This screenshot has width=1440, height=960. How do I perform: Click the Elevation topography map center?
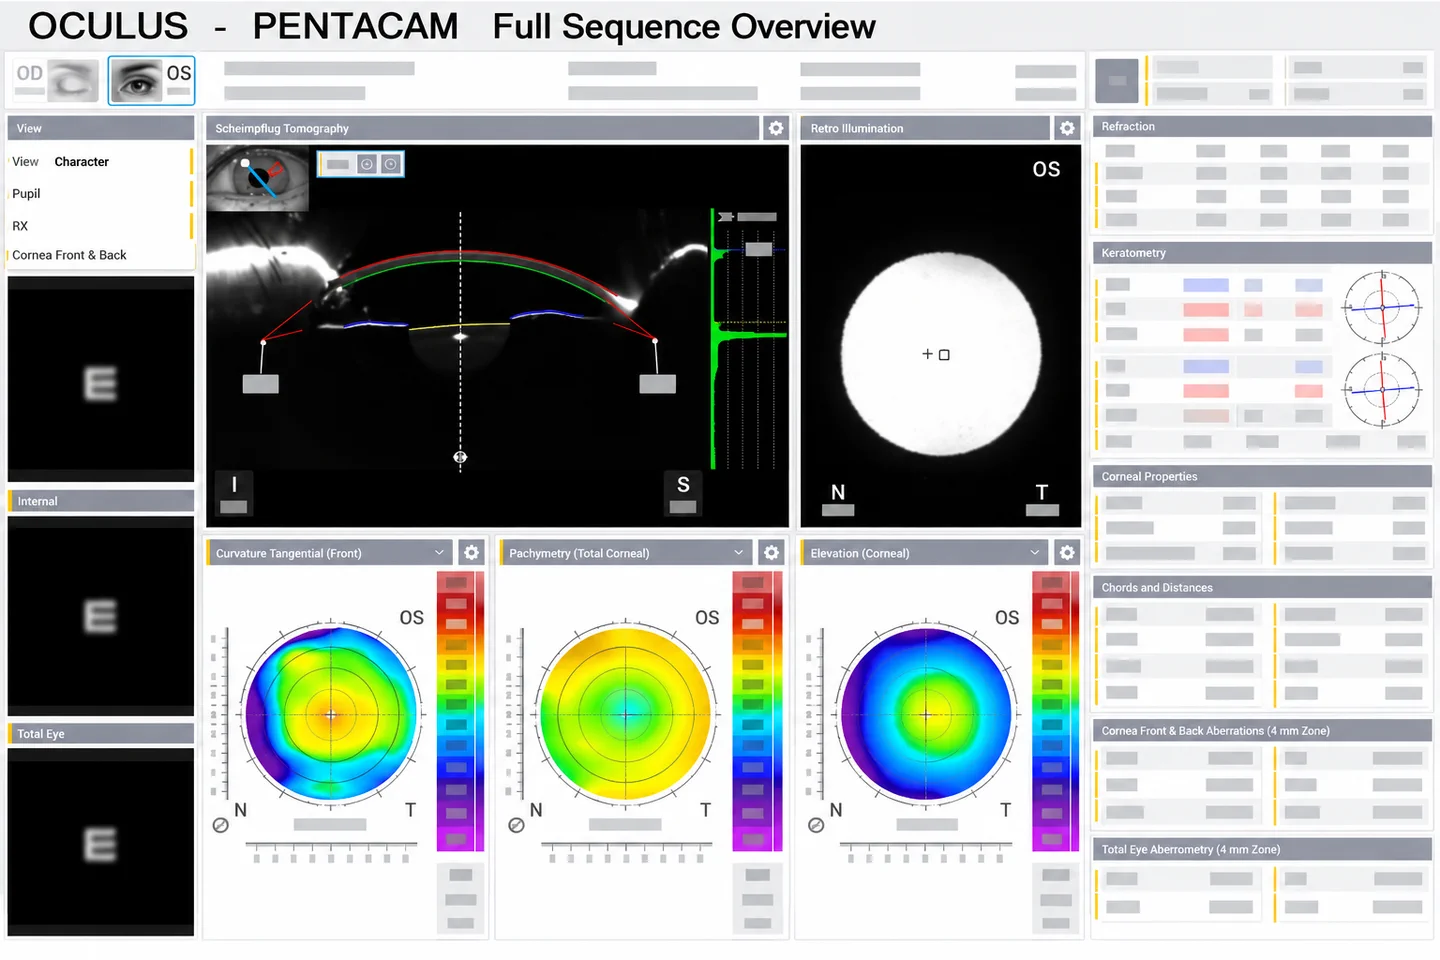pos(926,714)
